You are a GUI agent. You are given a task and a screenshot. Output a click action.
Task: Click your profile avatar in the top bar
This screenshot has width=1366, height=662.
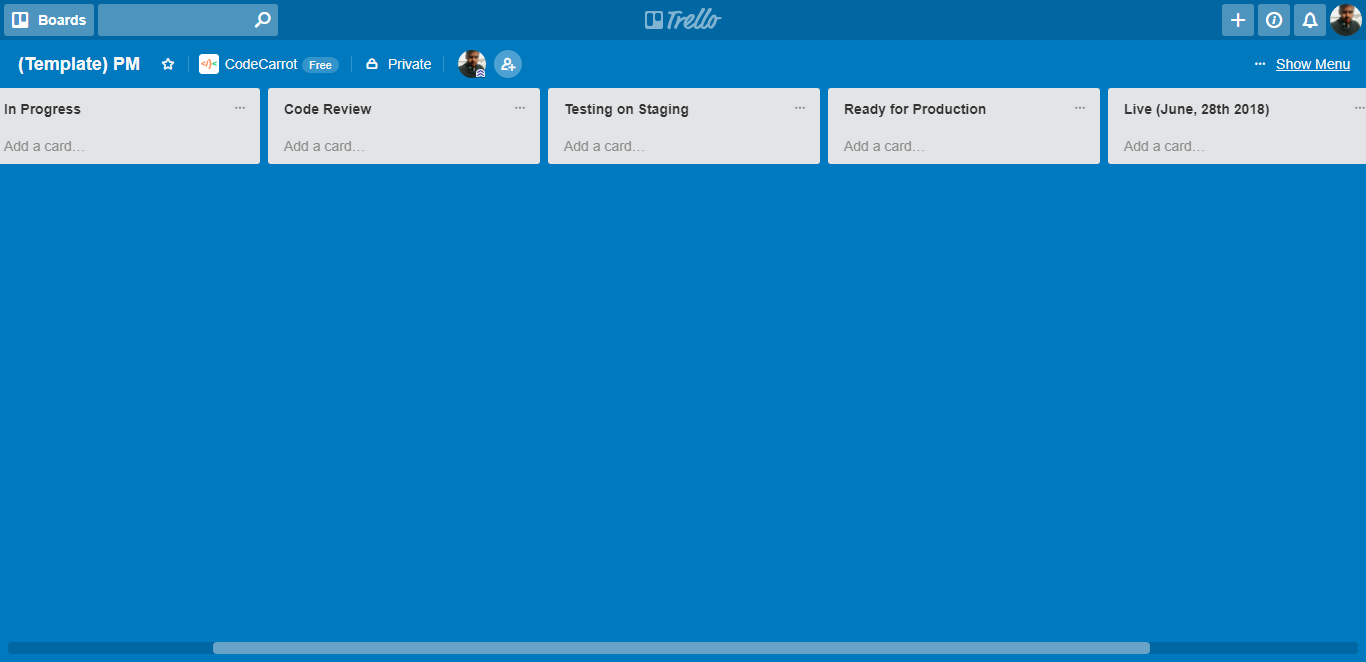tap(1345, 19)
